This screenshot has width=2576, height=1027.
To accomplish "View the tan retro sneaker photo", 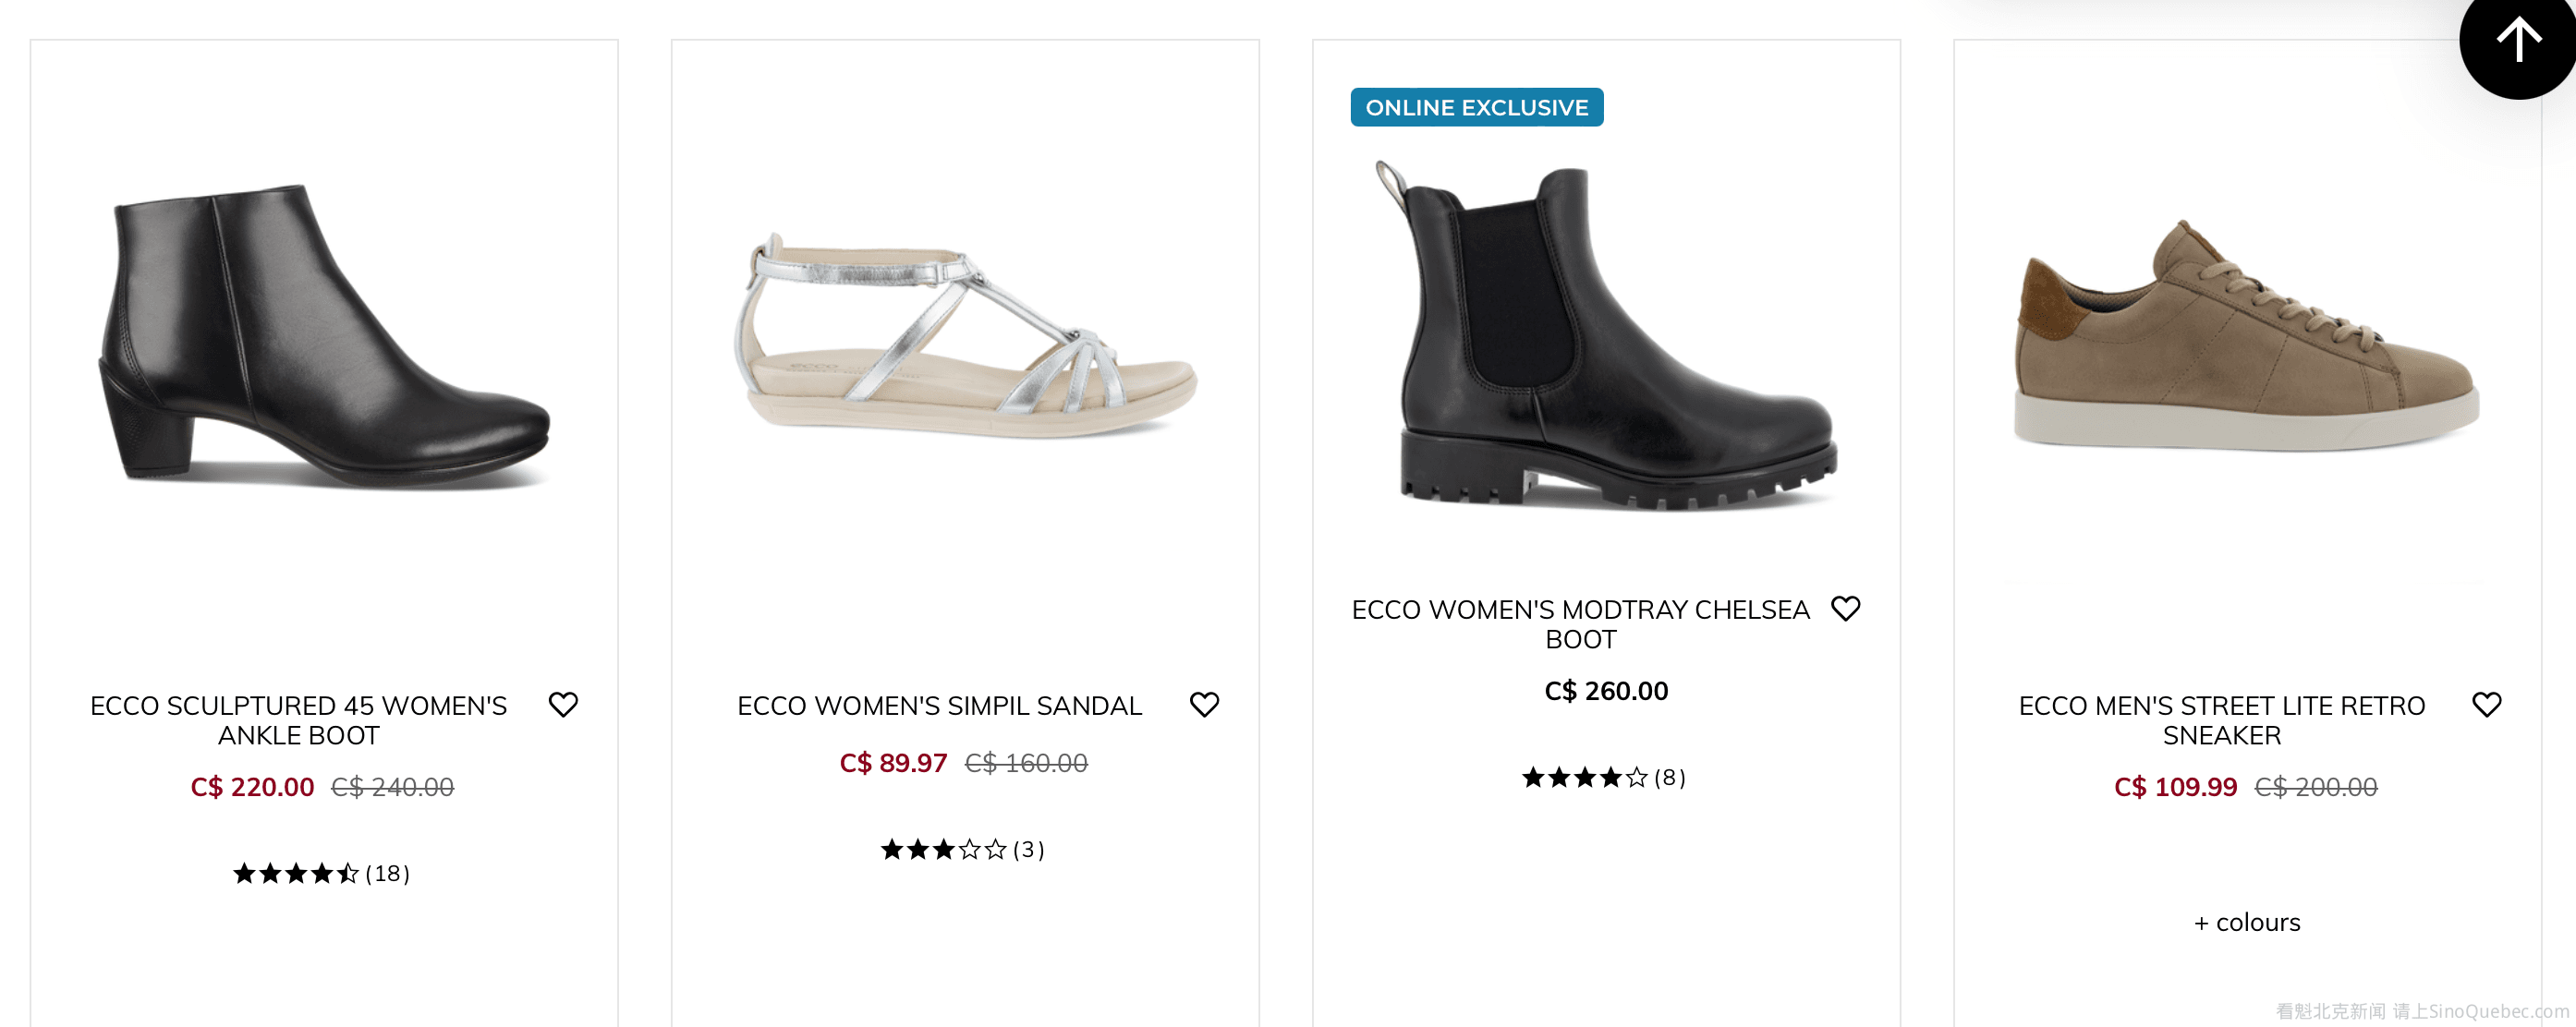I will click(2246, 336).
